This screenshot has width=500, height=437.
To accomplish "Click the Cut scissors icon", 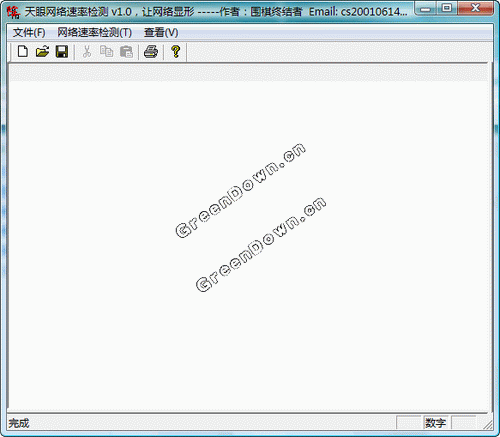I will (x=87, y=52).
